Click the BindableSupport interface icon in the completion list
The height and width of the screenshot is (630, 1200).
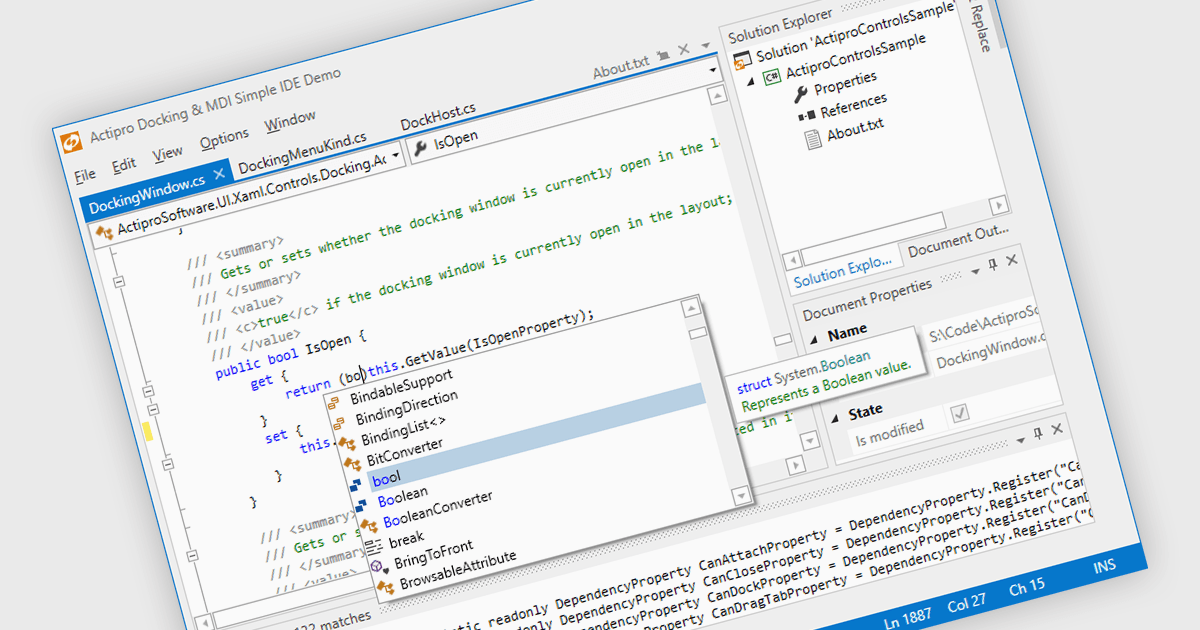[x=335, y=403]
